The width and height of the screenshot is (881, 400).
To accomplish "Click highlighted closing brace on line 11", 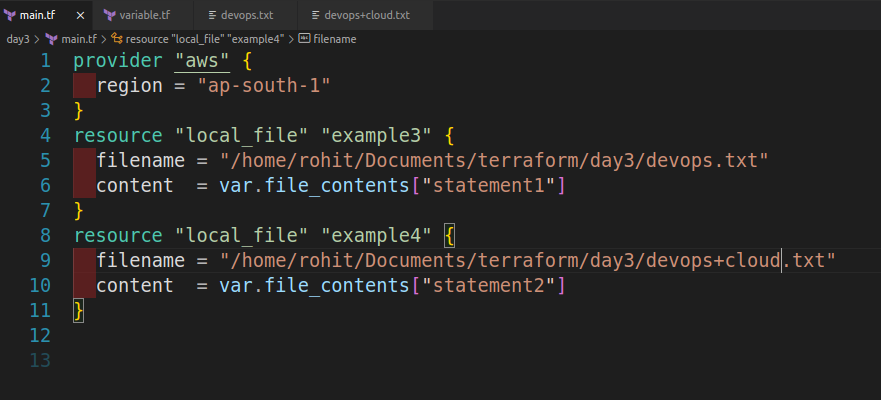I will (x=79, y=311).
